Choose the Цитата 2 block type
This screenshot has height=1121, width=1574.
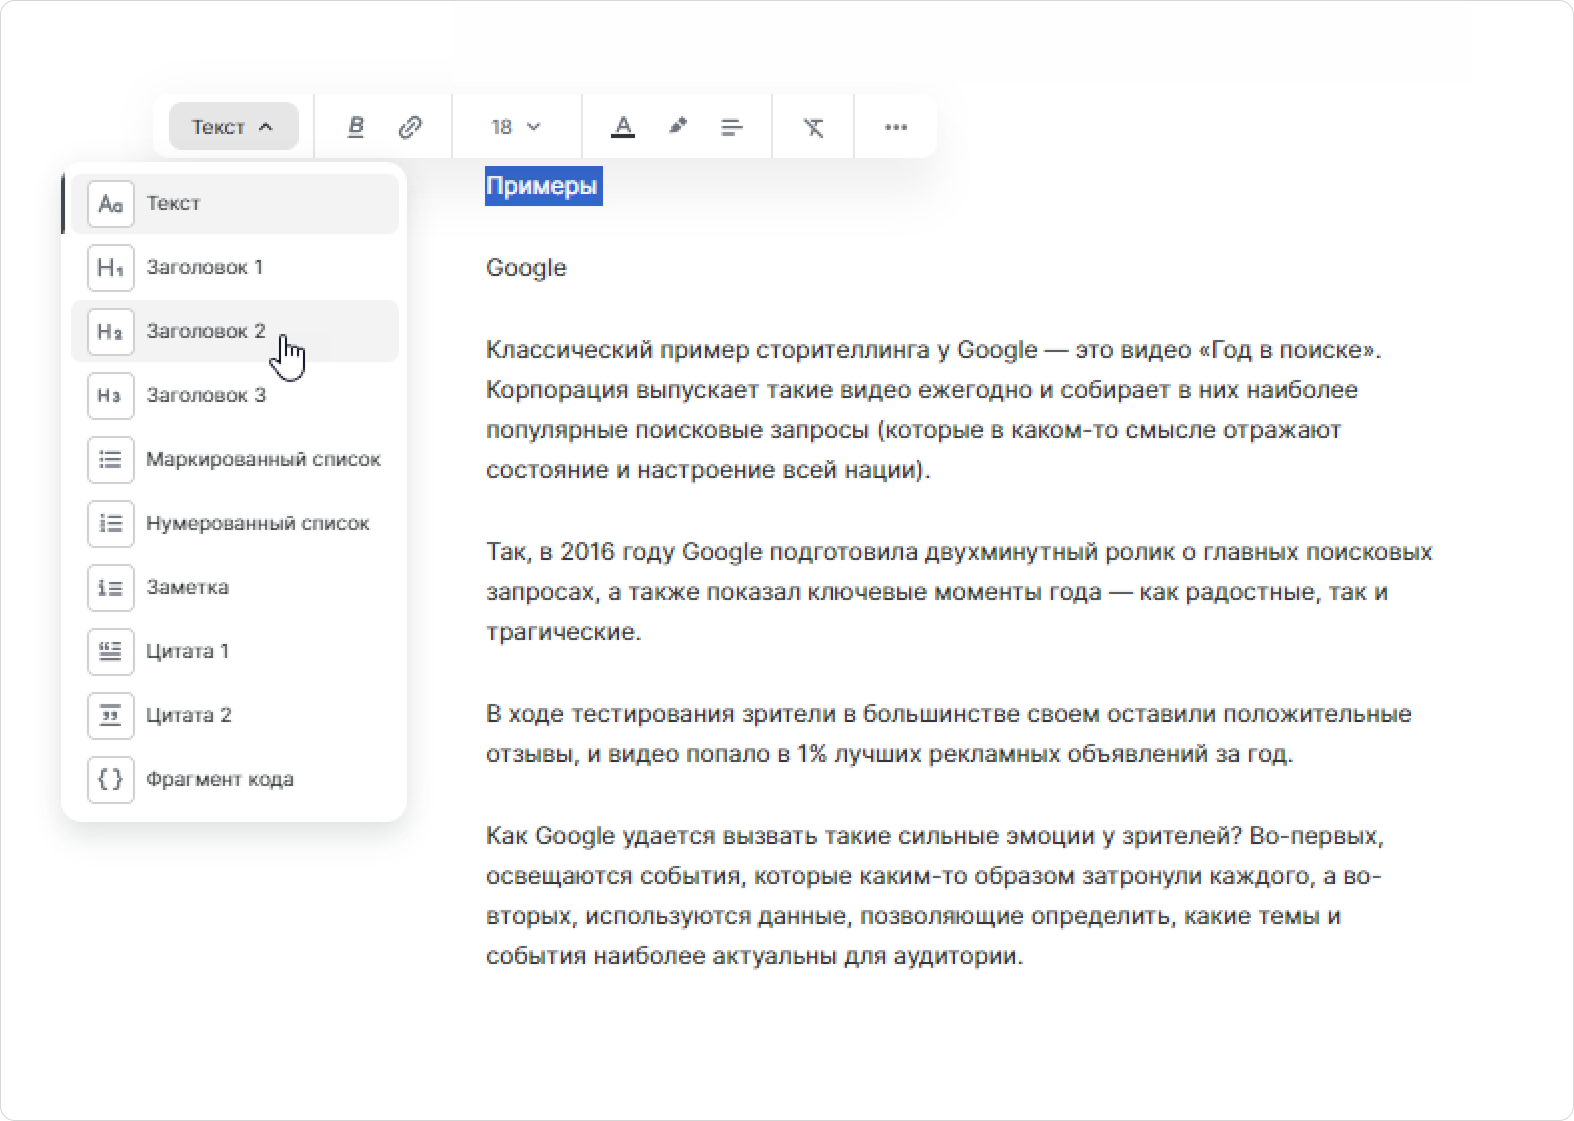(x=235, y=716)
